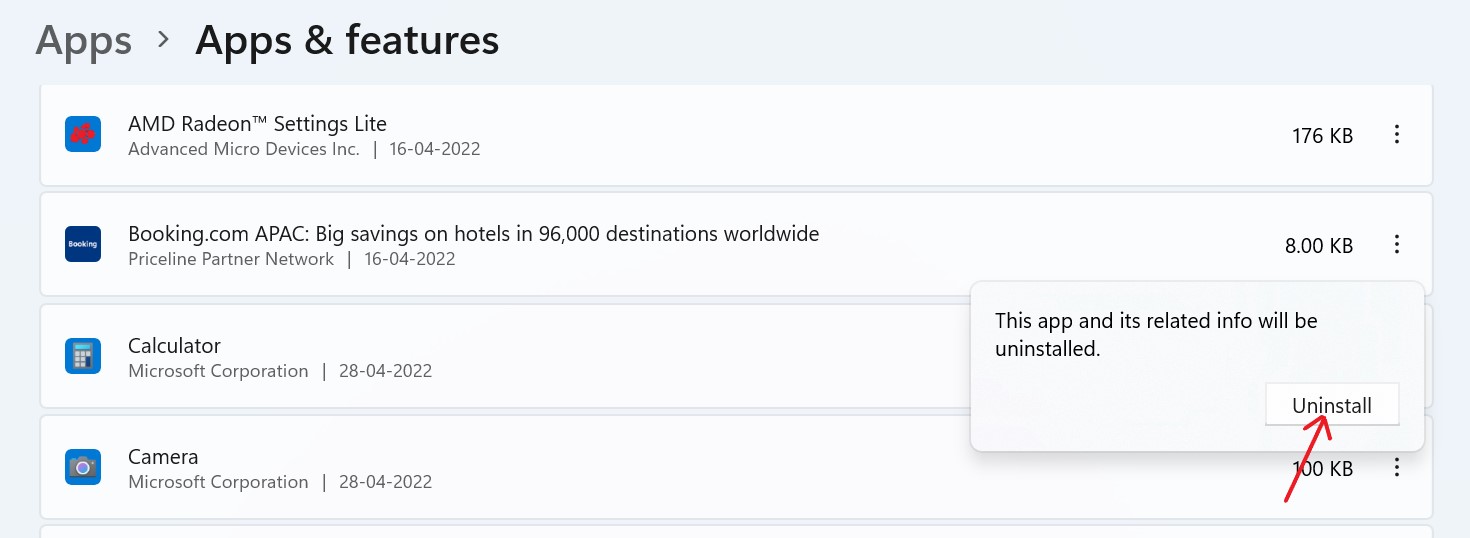
Task: Click the 8.00 KB size value
Action: click(1318, 245)
